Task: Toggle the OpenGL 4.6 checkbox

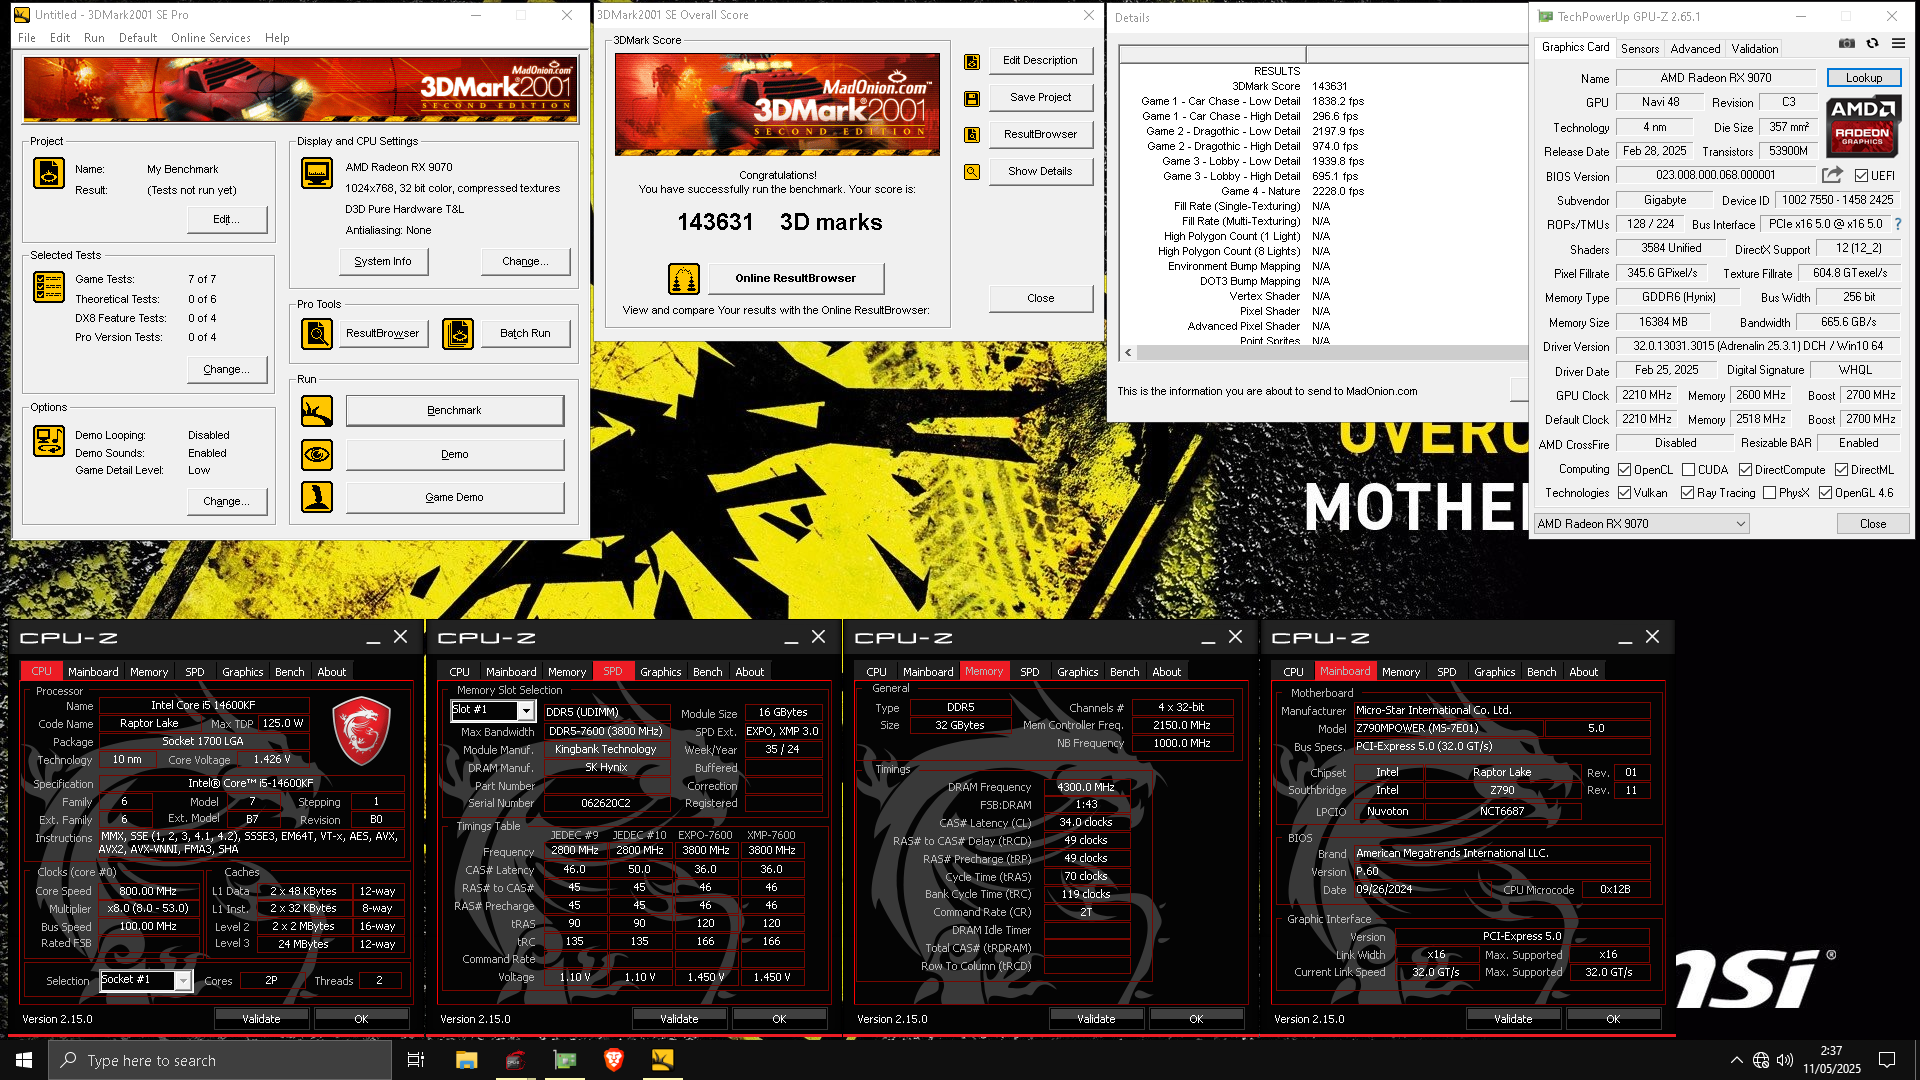Action: pyautogui.click(x=1825, y=493)
